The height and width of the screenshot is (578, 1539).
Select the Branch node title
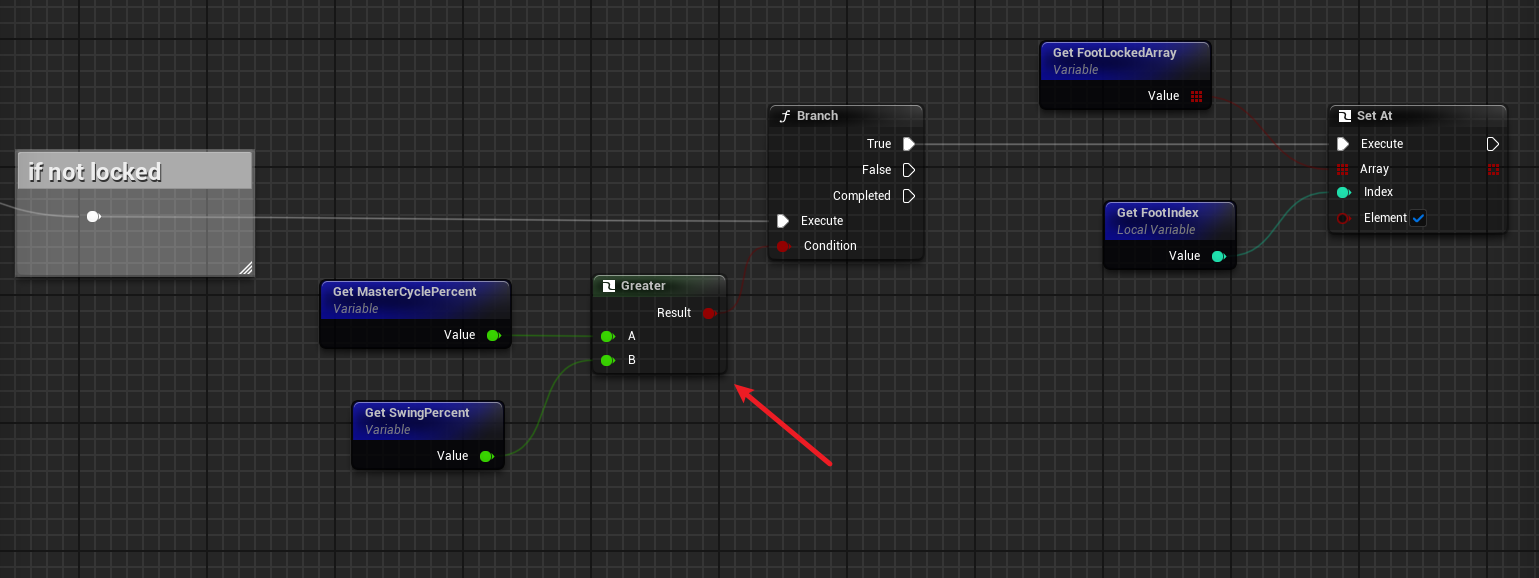coord(817,116)
